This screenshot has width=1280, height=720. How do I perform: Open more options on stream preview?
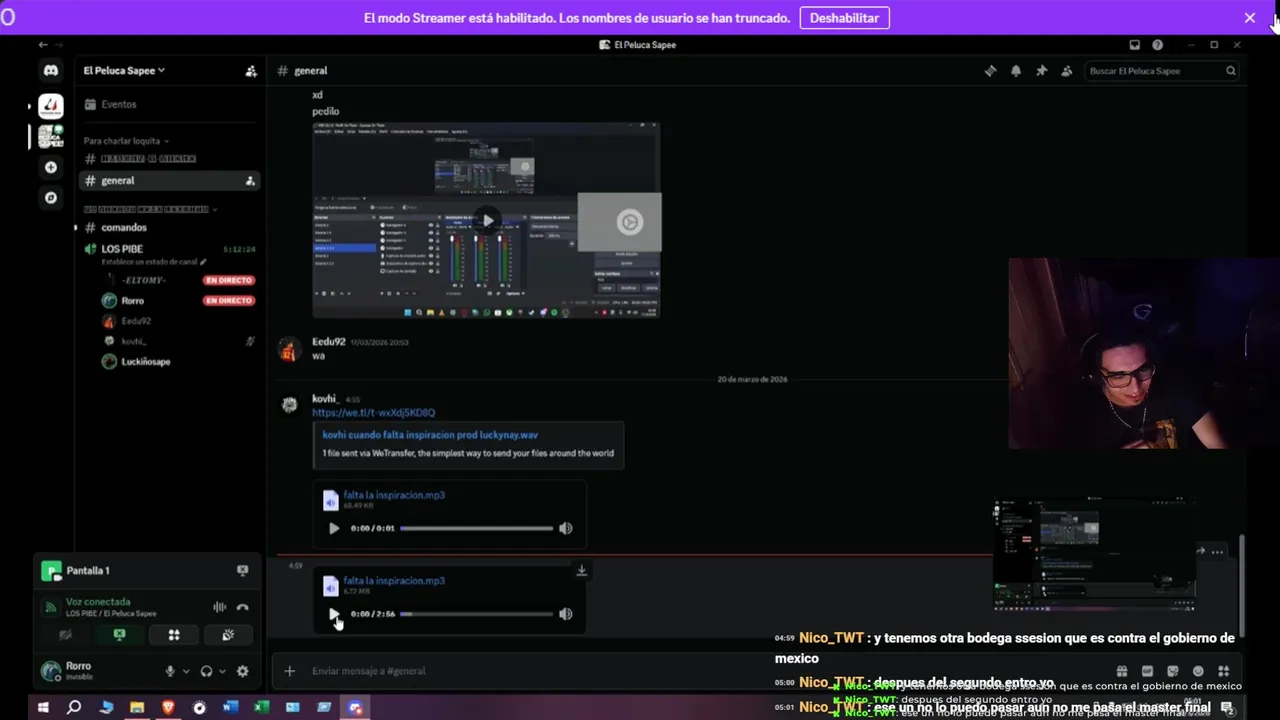point(1217,552)
